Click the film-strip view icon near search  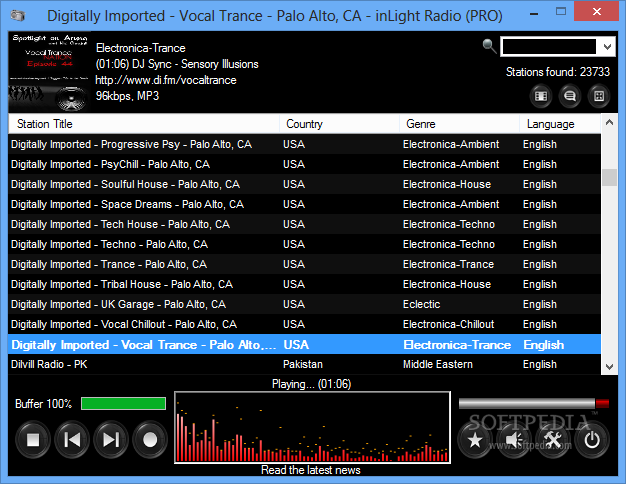coord(541,96)
